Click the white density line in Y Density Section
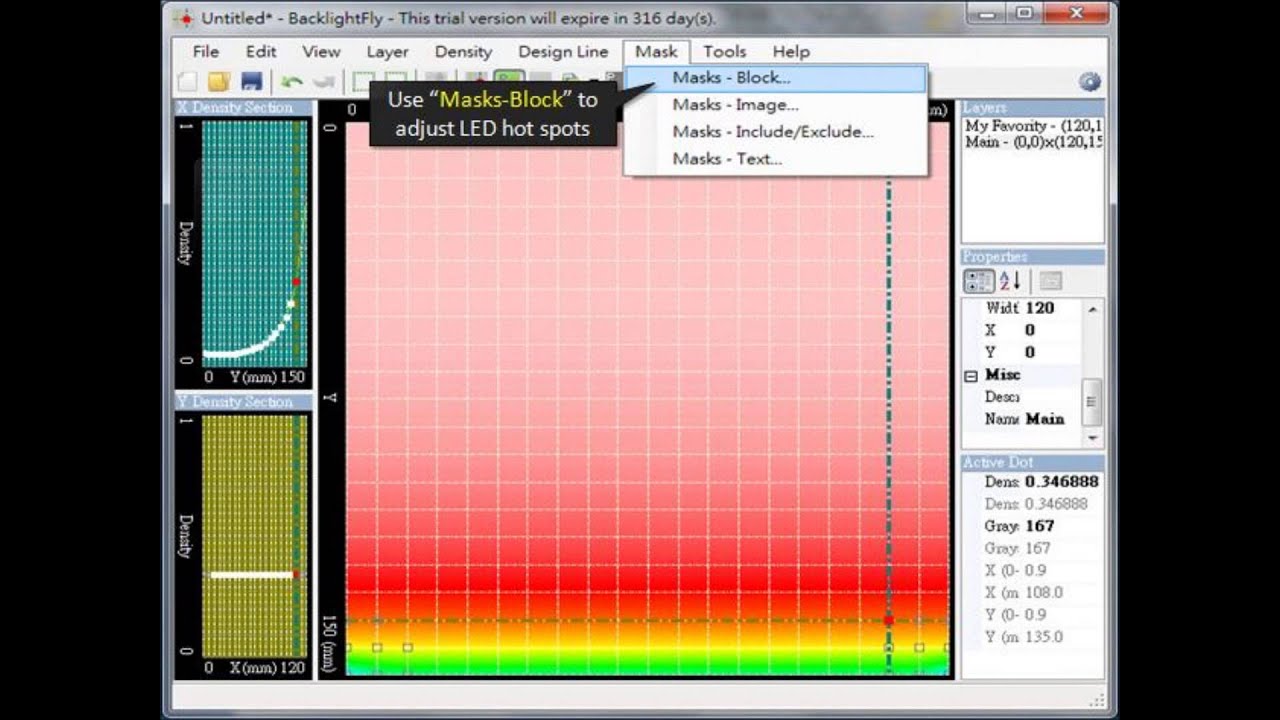The width and height of the screenshot is (1280, 720). (x=252, y=575)
